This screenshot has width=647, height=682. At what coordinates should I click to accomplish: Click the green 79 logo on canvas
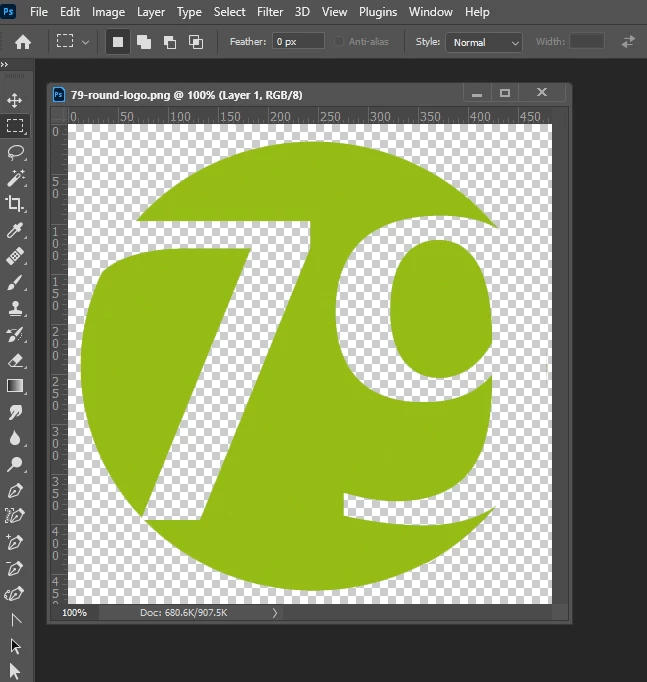click(288, 365)
